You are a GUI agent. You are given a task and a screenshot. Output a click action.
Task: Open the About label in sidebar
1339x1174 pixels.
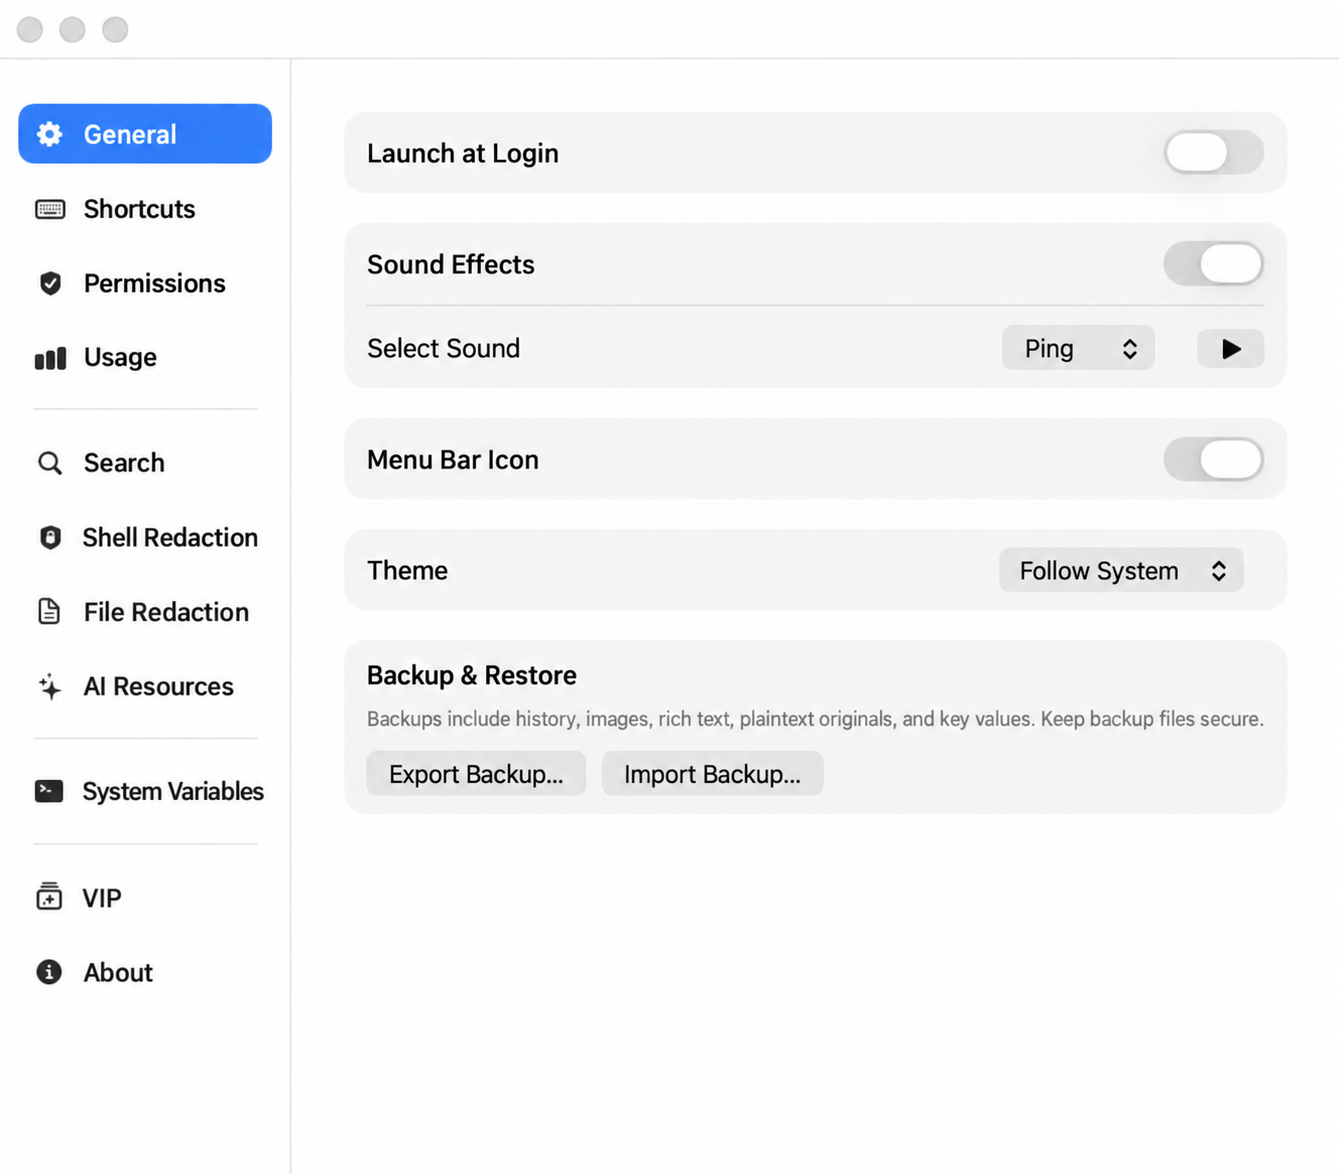[118, 972]
